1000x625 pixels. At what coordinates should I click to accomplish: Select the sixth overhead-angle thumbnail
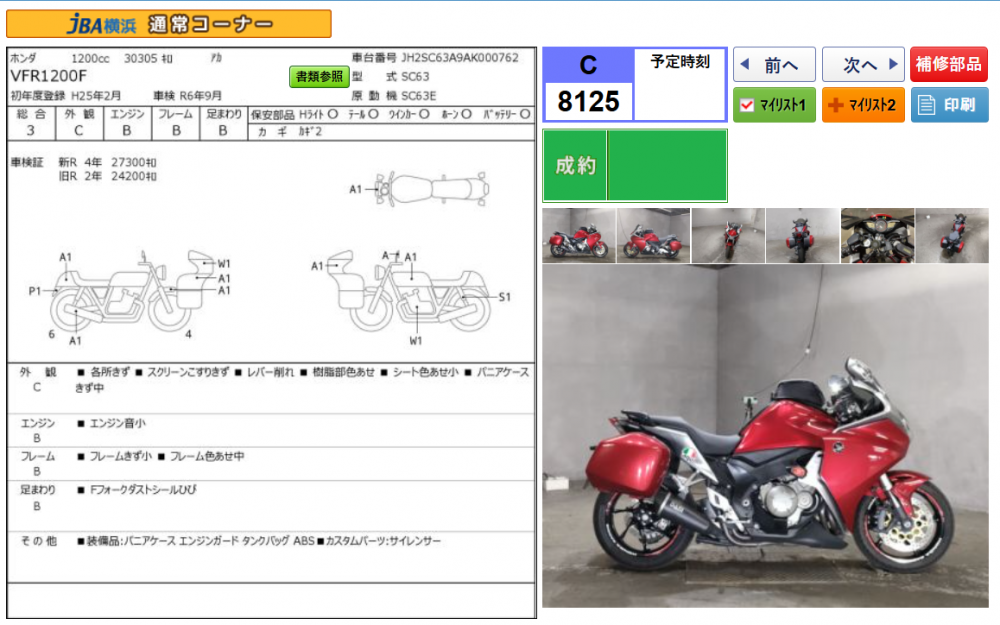tap(952, 235)
